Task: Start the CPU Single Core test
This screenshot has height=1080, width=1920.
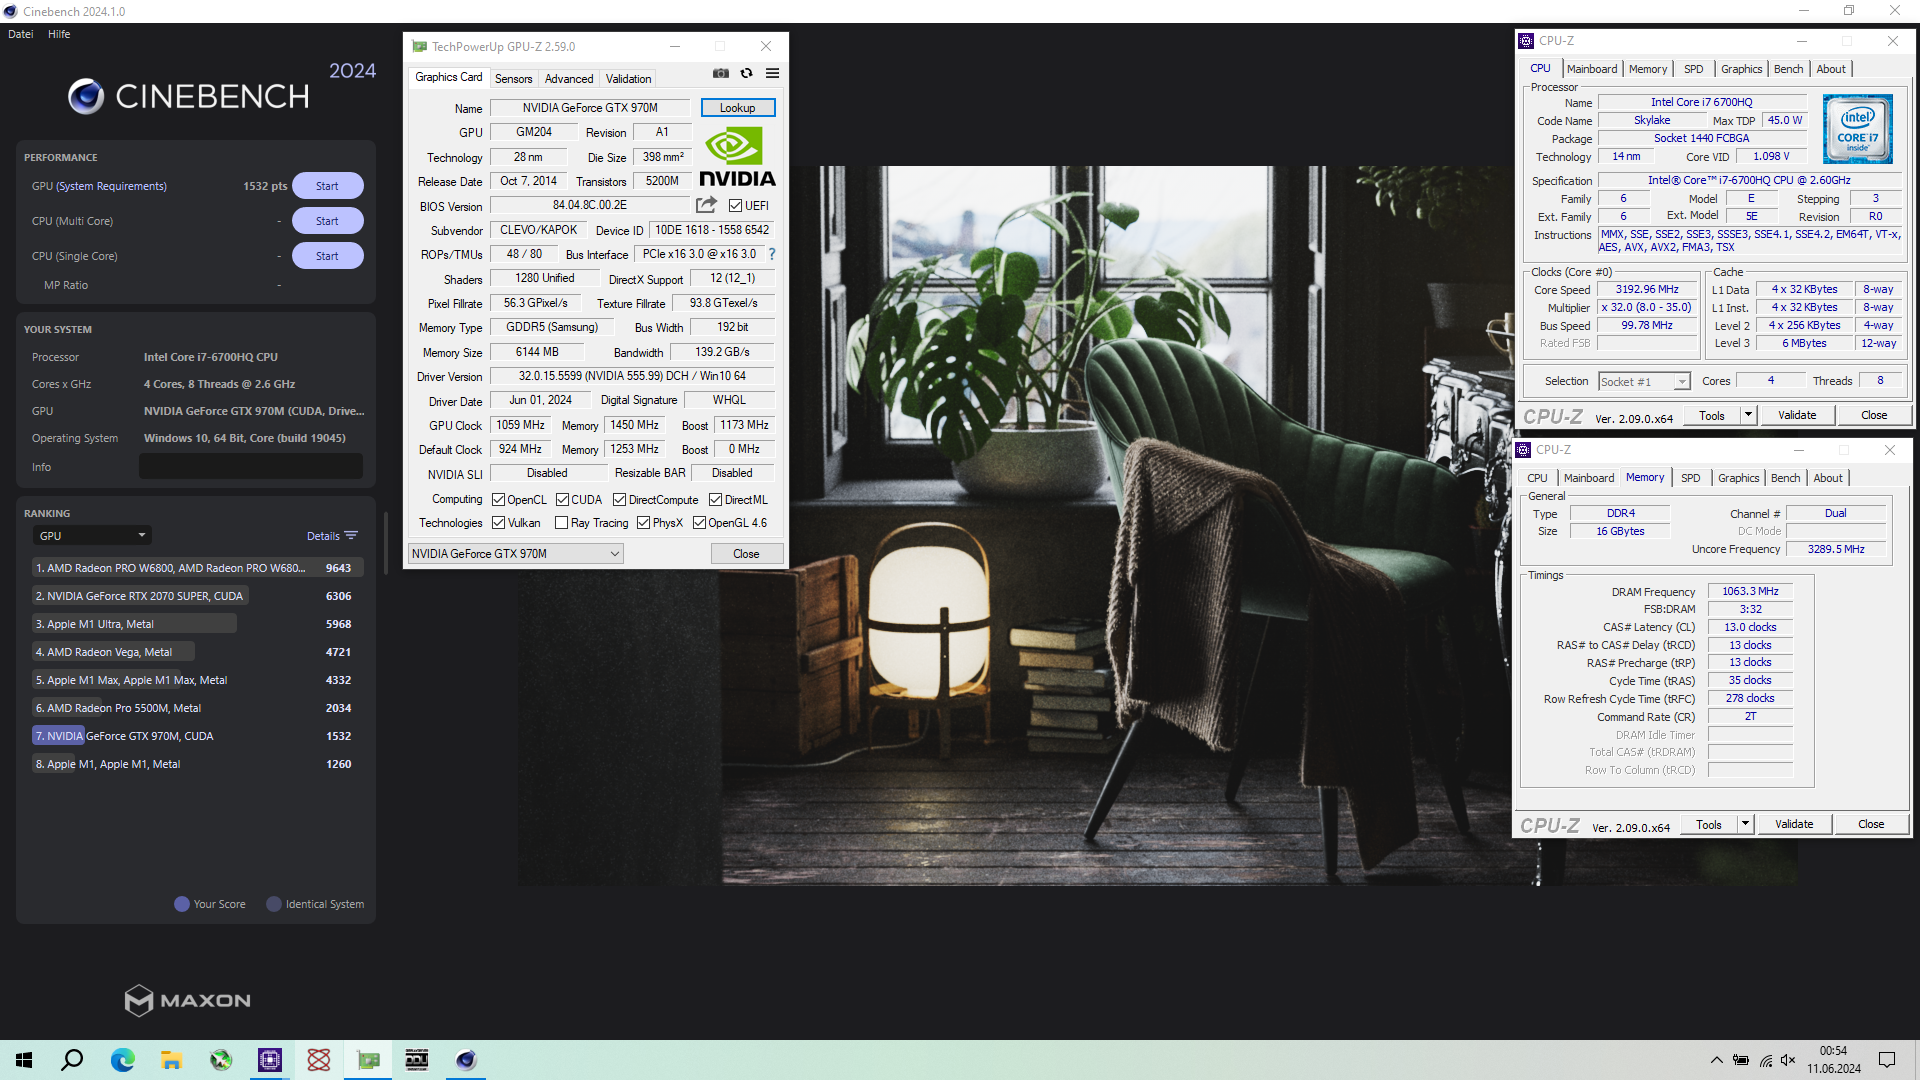Action: 327,256
